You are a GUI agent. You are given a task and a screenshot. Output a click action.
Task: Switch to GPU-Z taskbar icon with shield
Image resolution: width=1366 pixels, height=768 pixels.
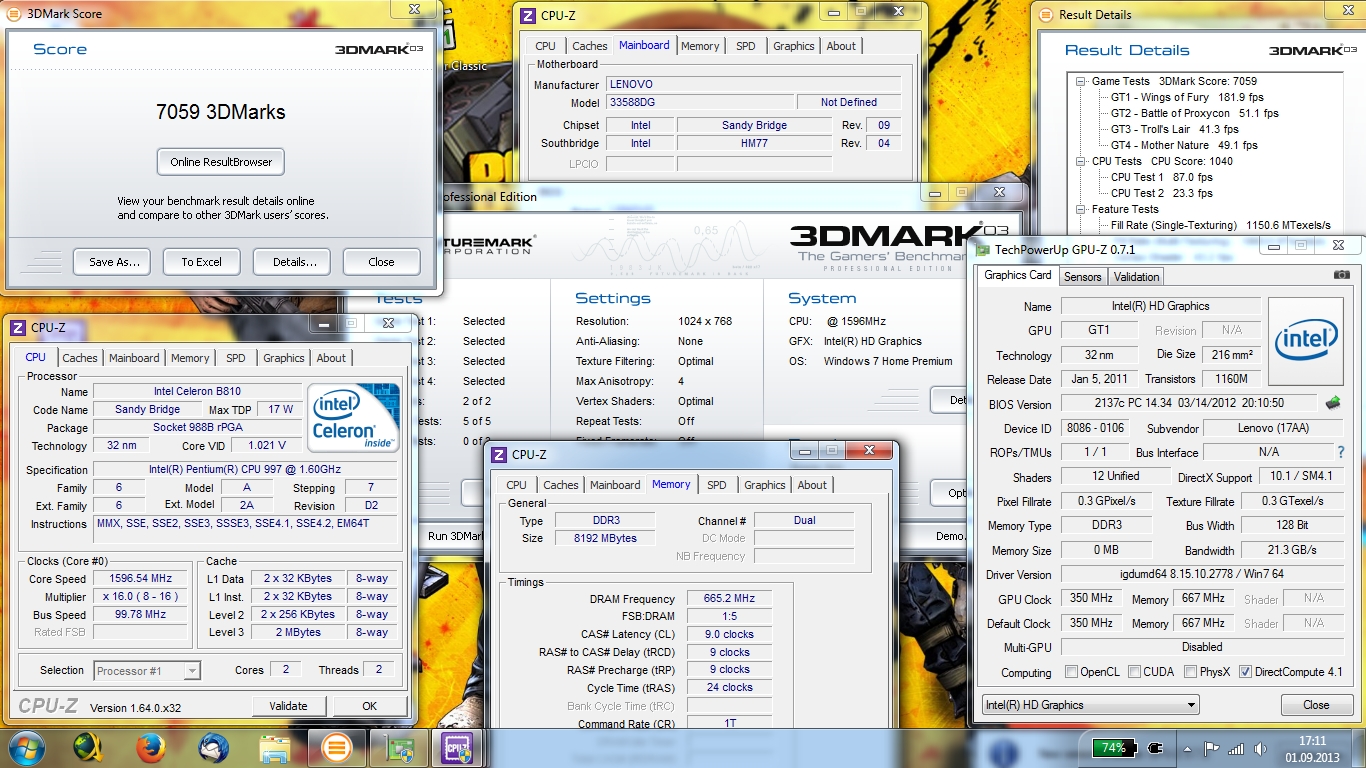pyautogui.click(x=398, y=747)
